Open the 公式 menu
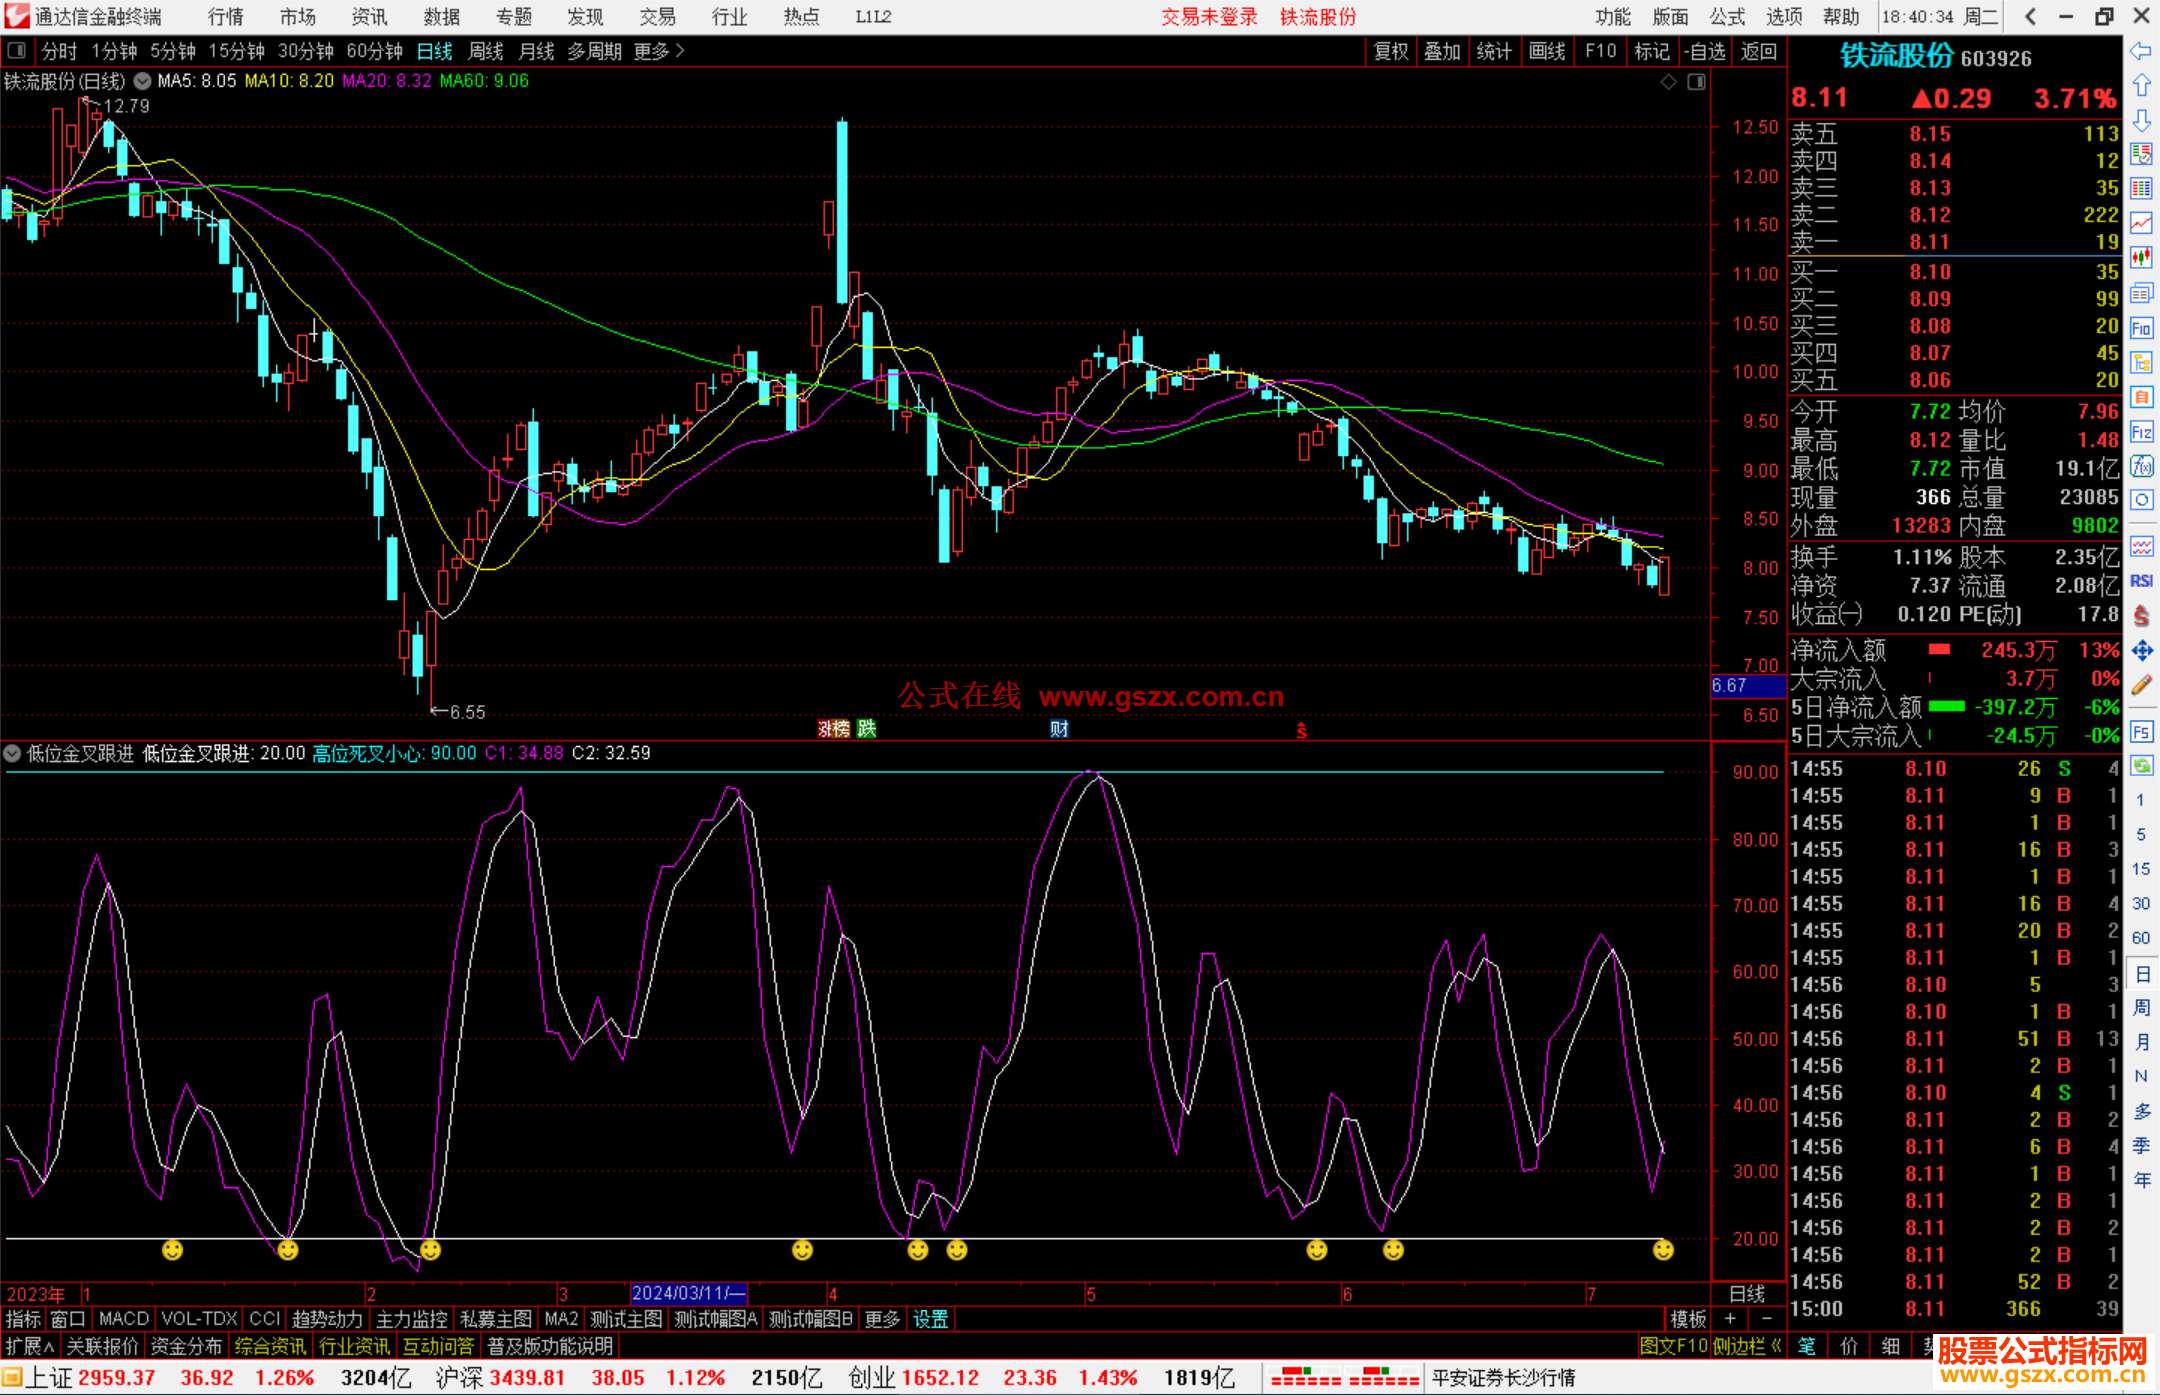 (x=1727, y=16)
